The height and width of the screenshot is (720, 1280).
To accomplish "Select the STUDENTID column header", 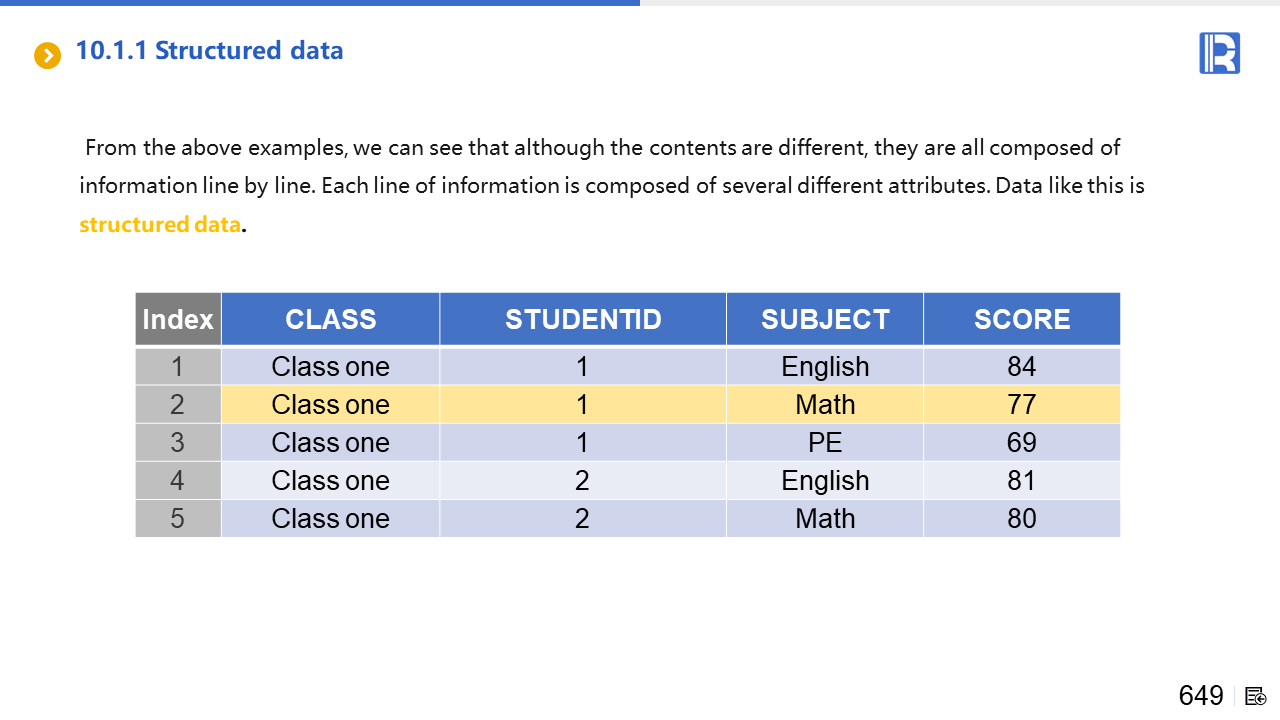I will (x=583, y=319).
